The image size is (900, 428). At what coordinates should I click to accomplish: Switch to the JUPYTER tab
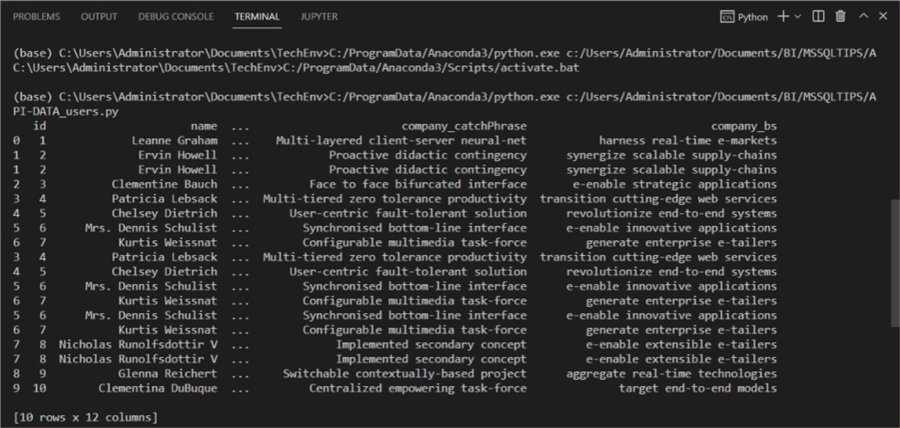tap(319, 17)
